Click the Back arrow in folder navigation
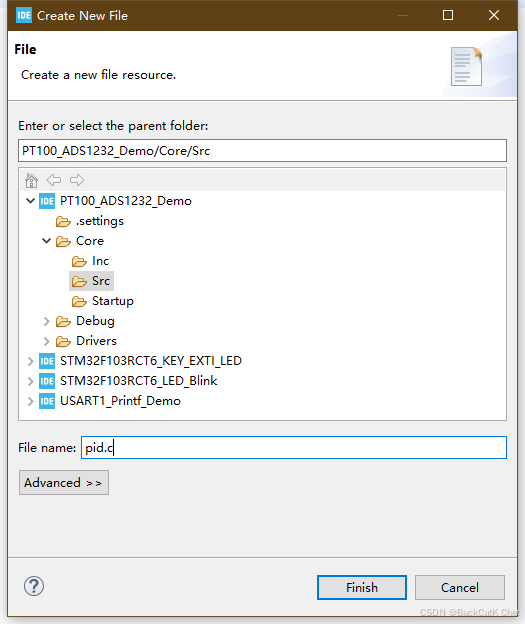Screen dimensions: 525x624 point(54,180)
